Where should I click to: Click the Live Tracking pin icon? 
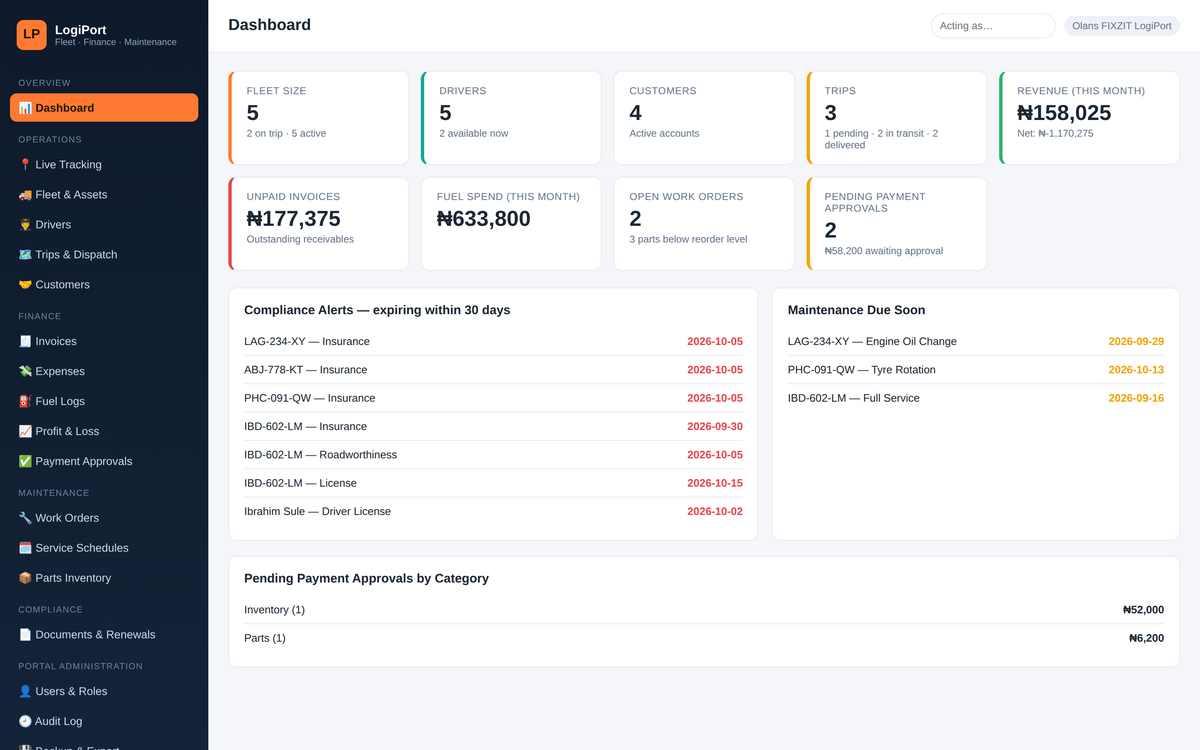pyautogui.click(x=25, y=165)
